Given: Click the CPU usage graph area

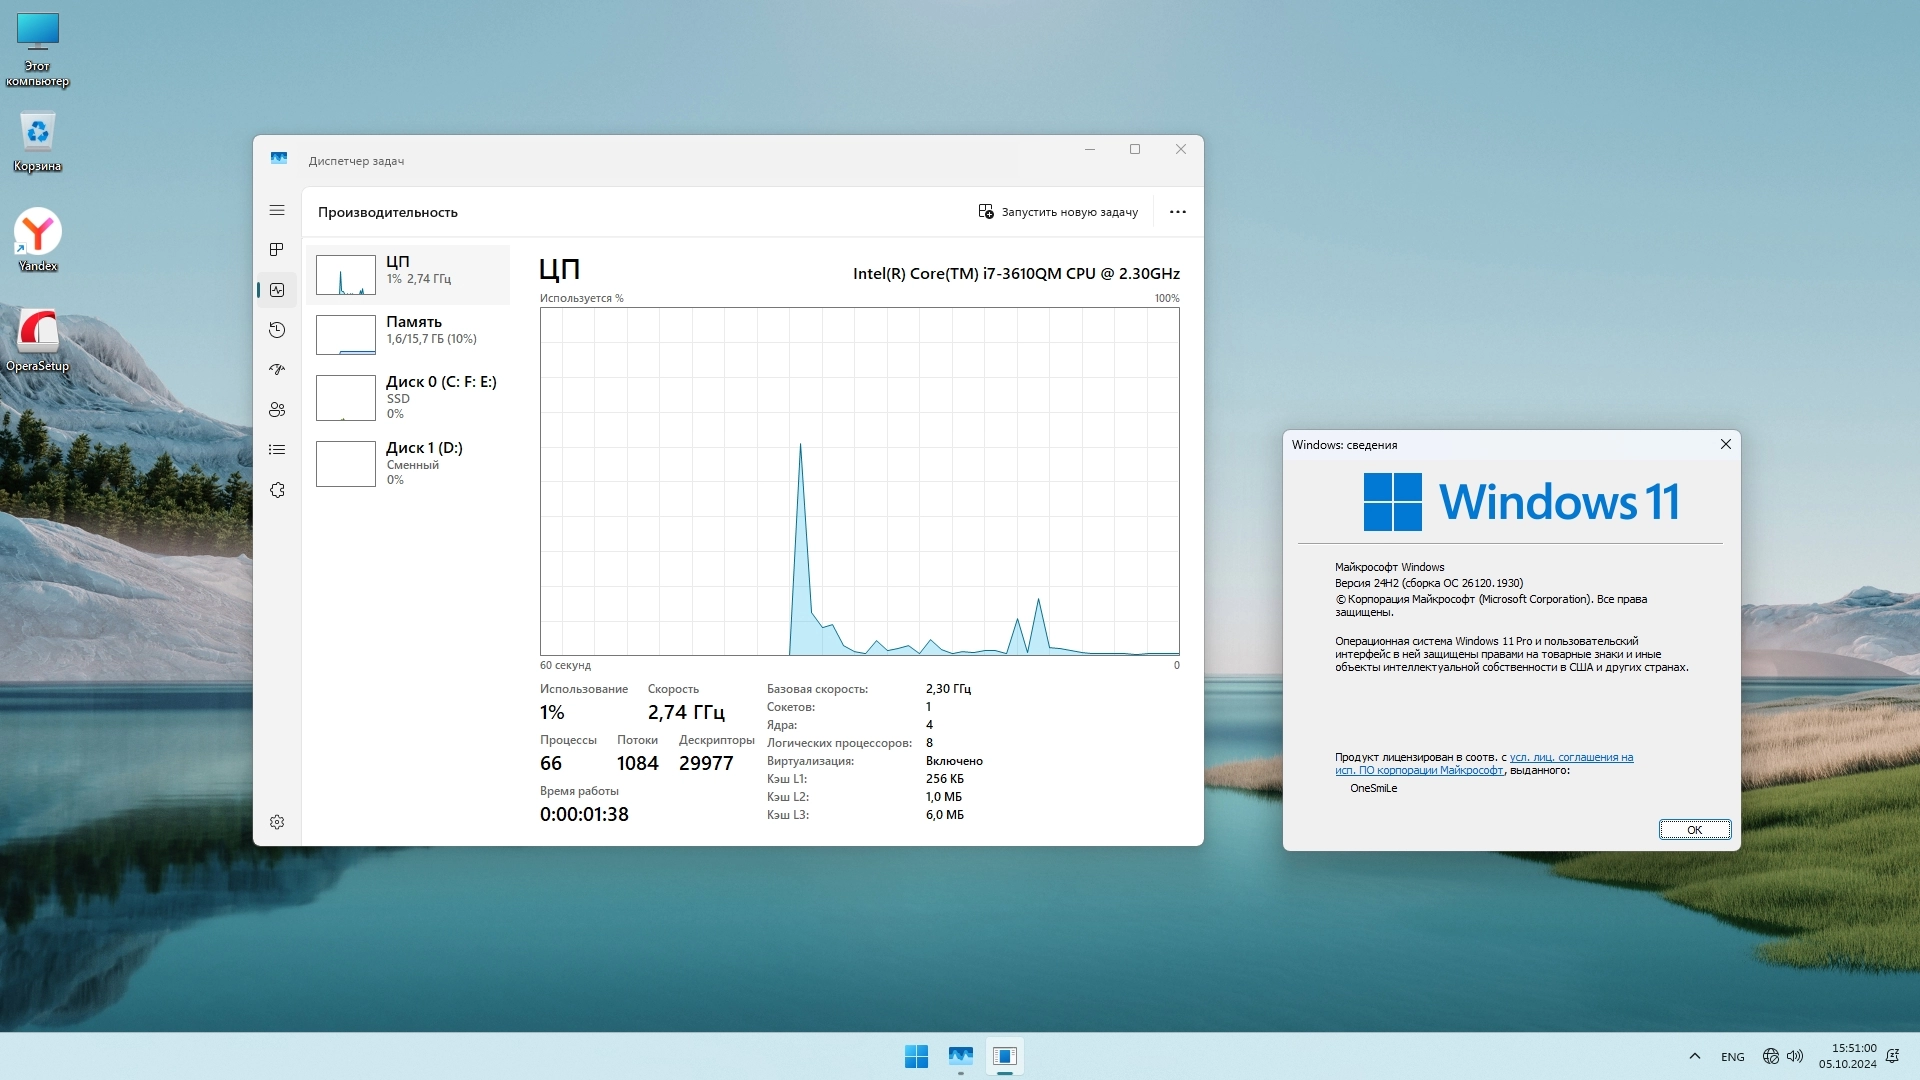Looking at the screenshot, I should click(859, 481).
